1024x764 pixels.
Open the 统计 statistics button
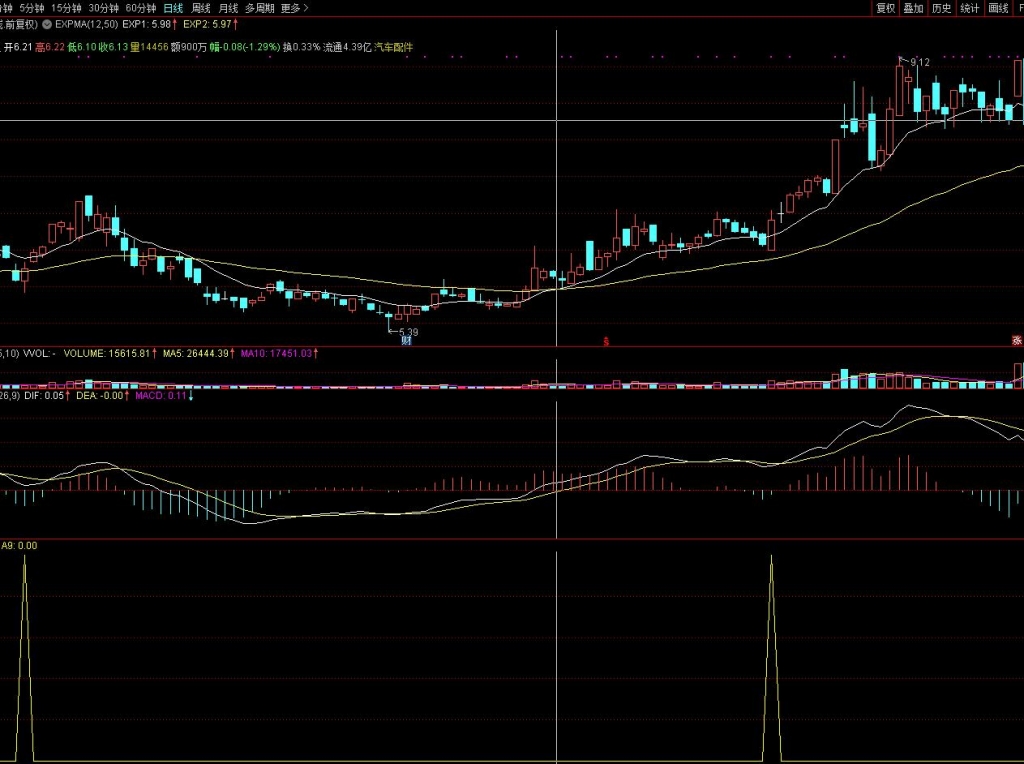[x=969, y=8]
